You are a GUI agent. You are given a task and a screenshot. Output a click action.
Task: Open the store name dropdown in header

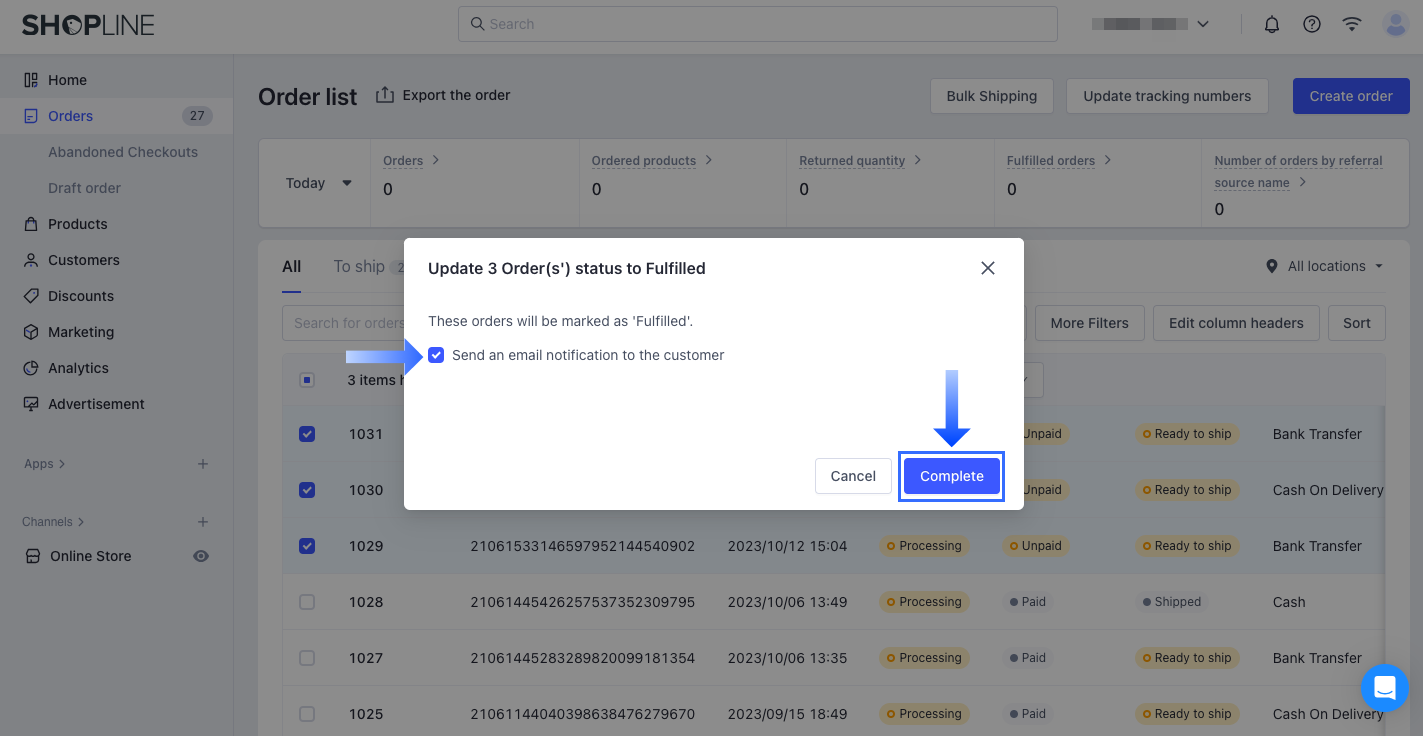(x=1150, y=24)
